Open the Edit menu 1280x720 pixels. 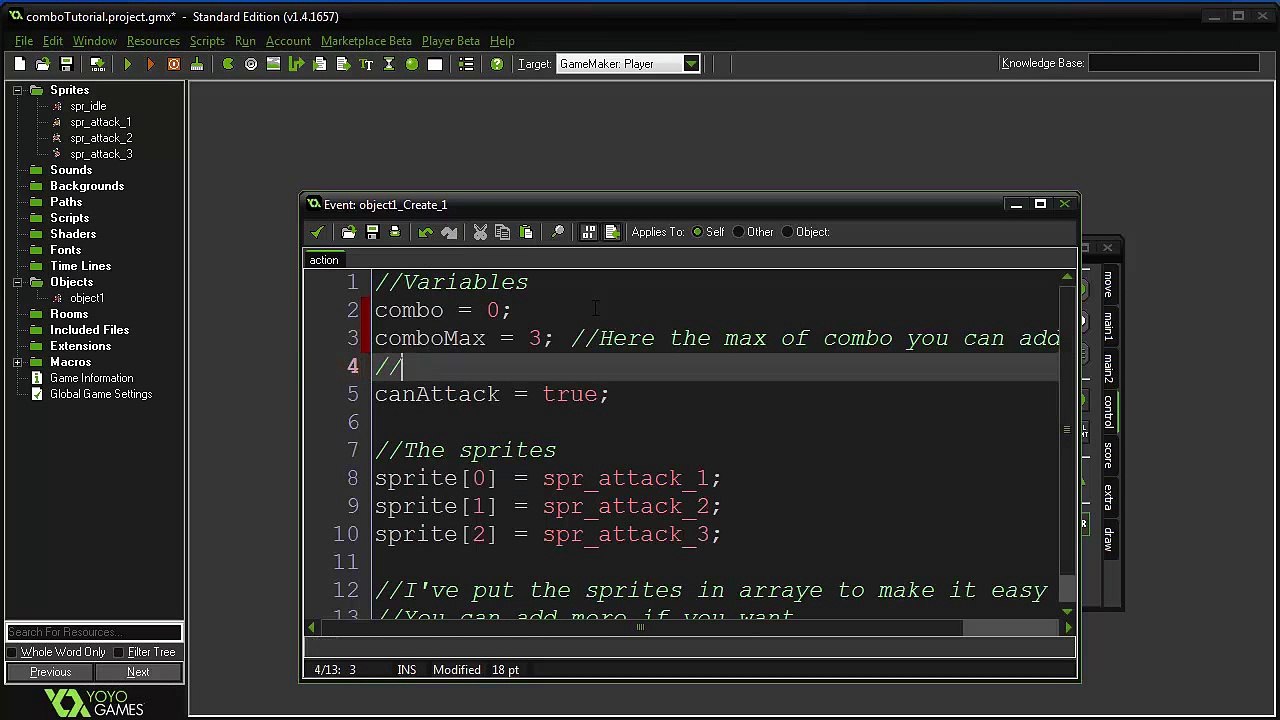53,41
